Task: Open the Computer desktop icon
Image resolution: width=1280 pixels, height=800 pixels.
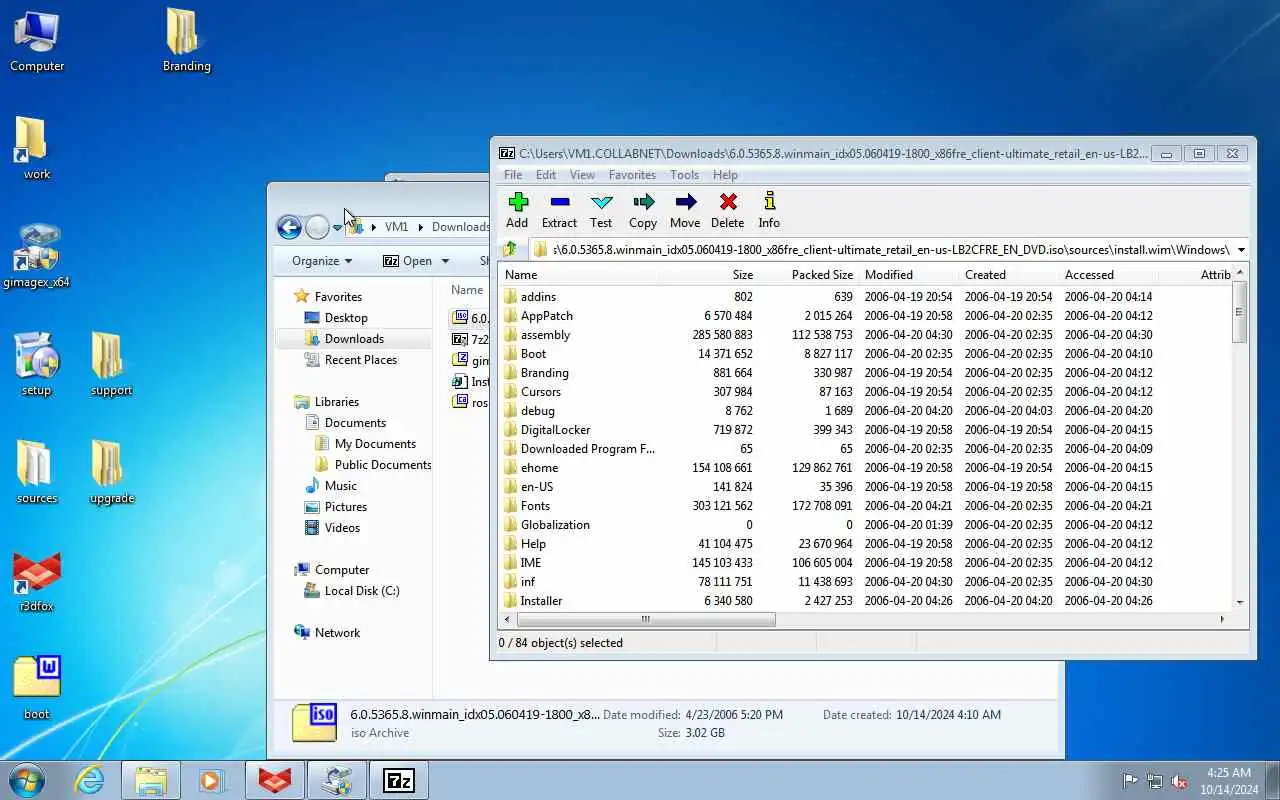Action: [37, 41]
